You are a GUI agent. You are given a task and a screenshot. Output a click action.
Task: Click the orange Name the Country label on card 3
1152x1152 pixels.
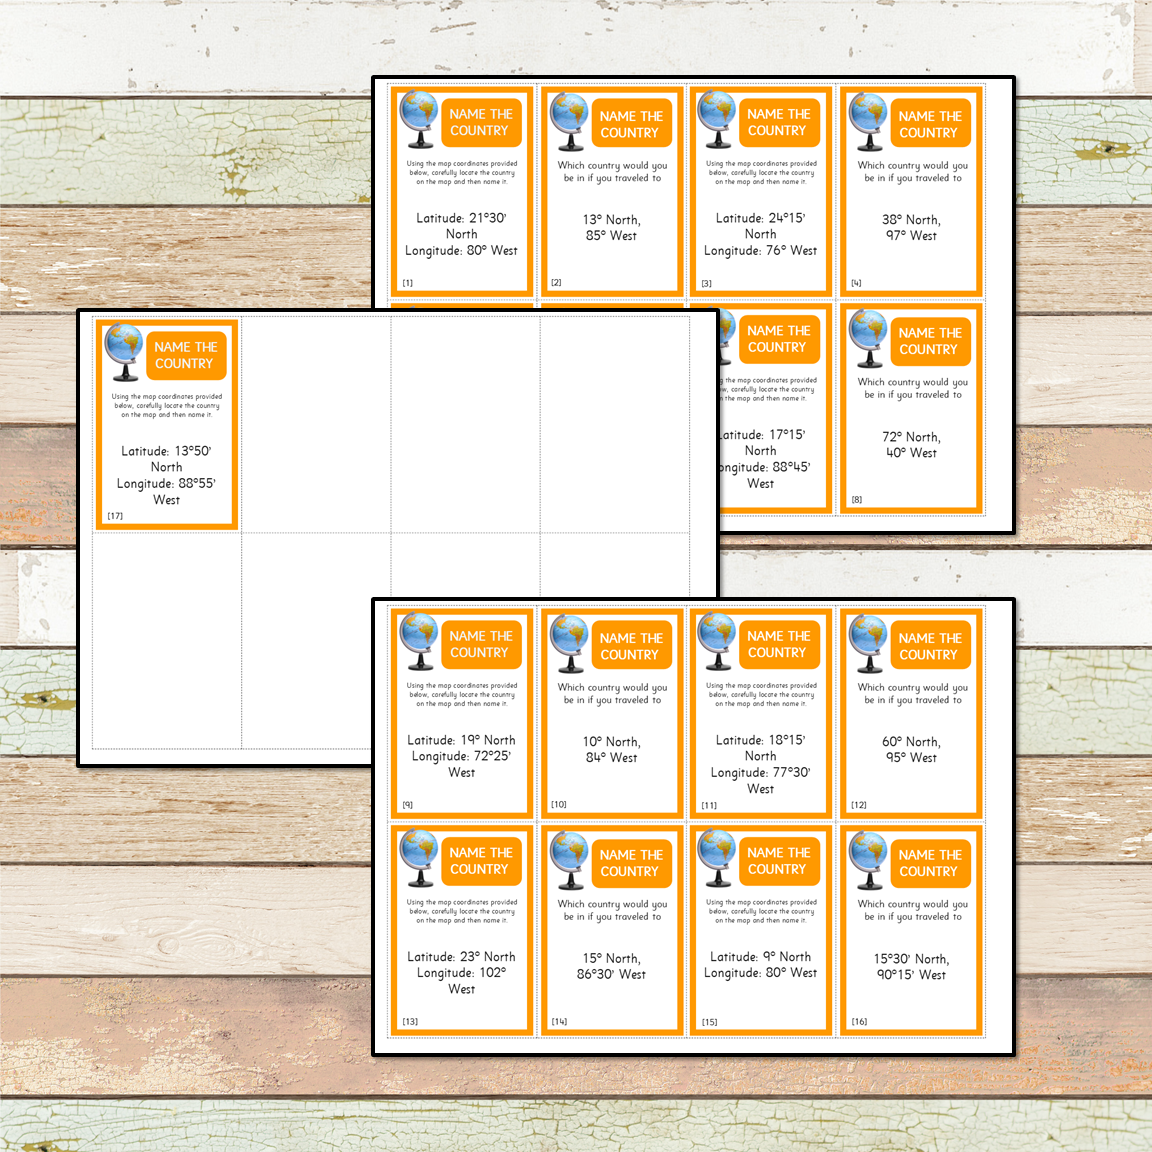[778, 122]
